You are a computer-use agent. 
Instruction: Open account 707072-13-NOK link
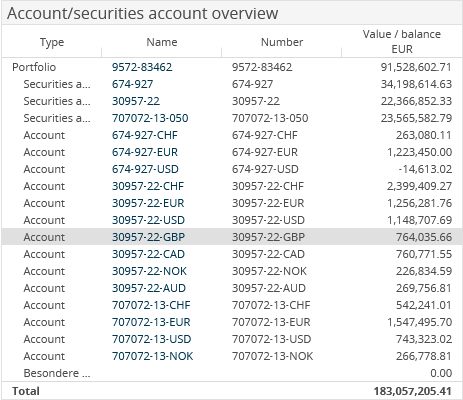coord(152,356)
